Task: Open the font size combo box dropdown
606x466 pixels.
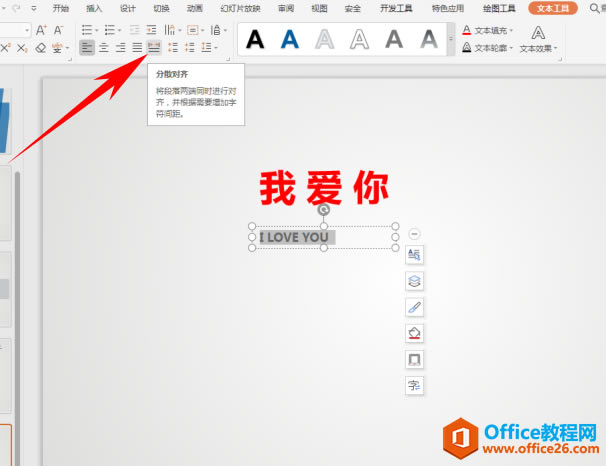Action: [x=27, y=30]
